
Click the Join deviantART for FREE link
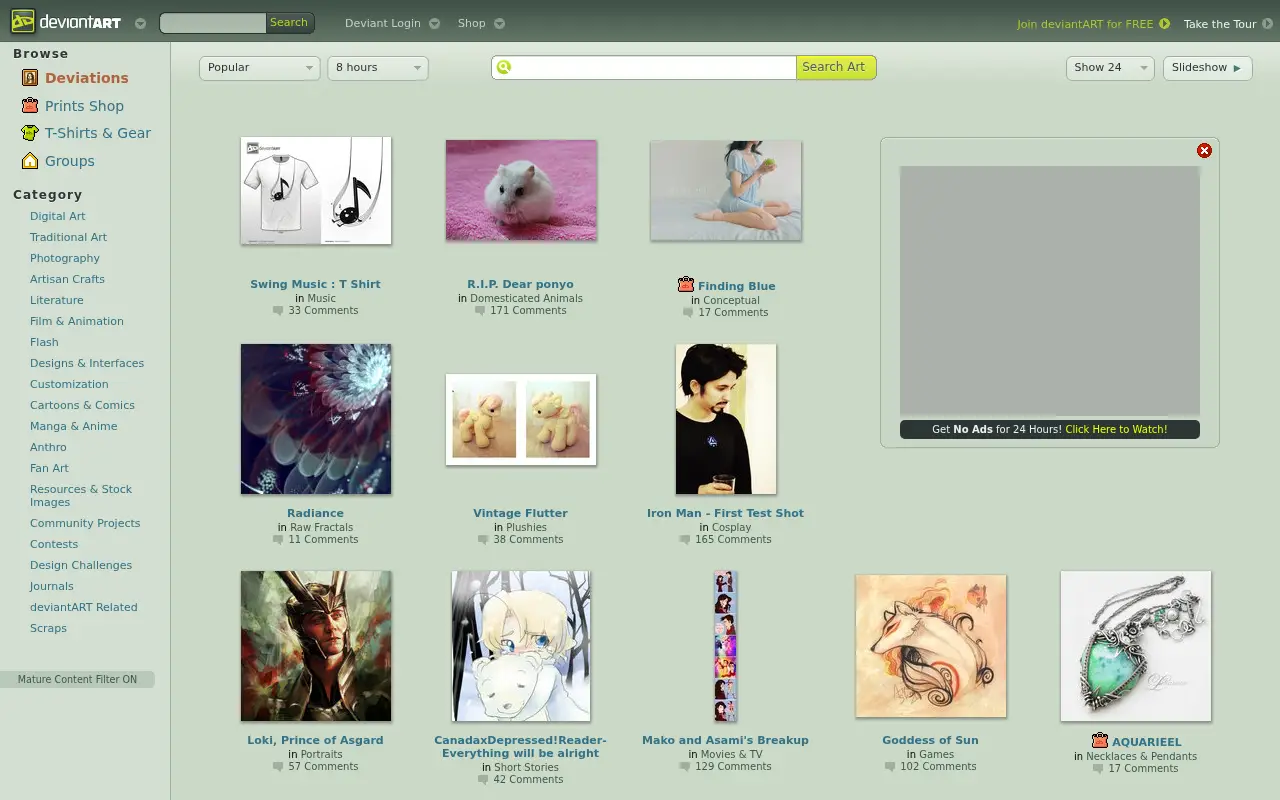(1085, 24)
